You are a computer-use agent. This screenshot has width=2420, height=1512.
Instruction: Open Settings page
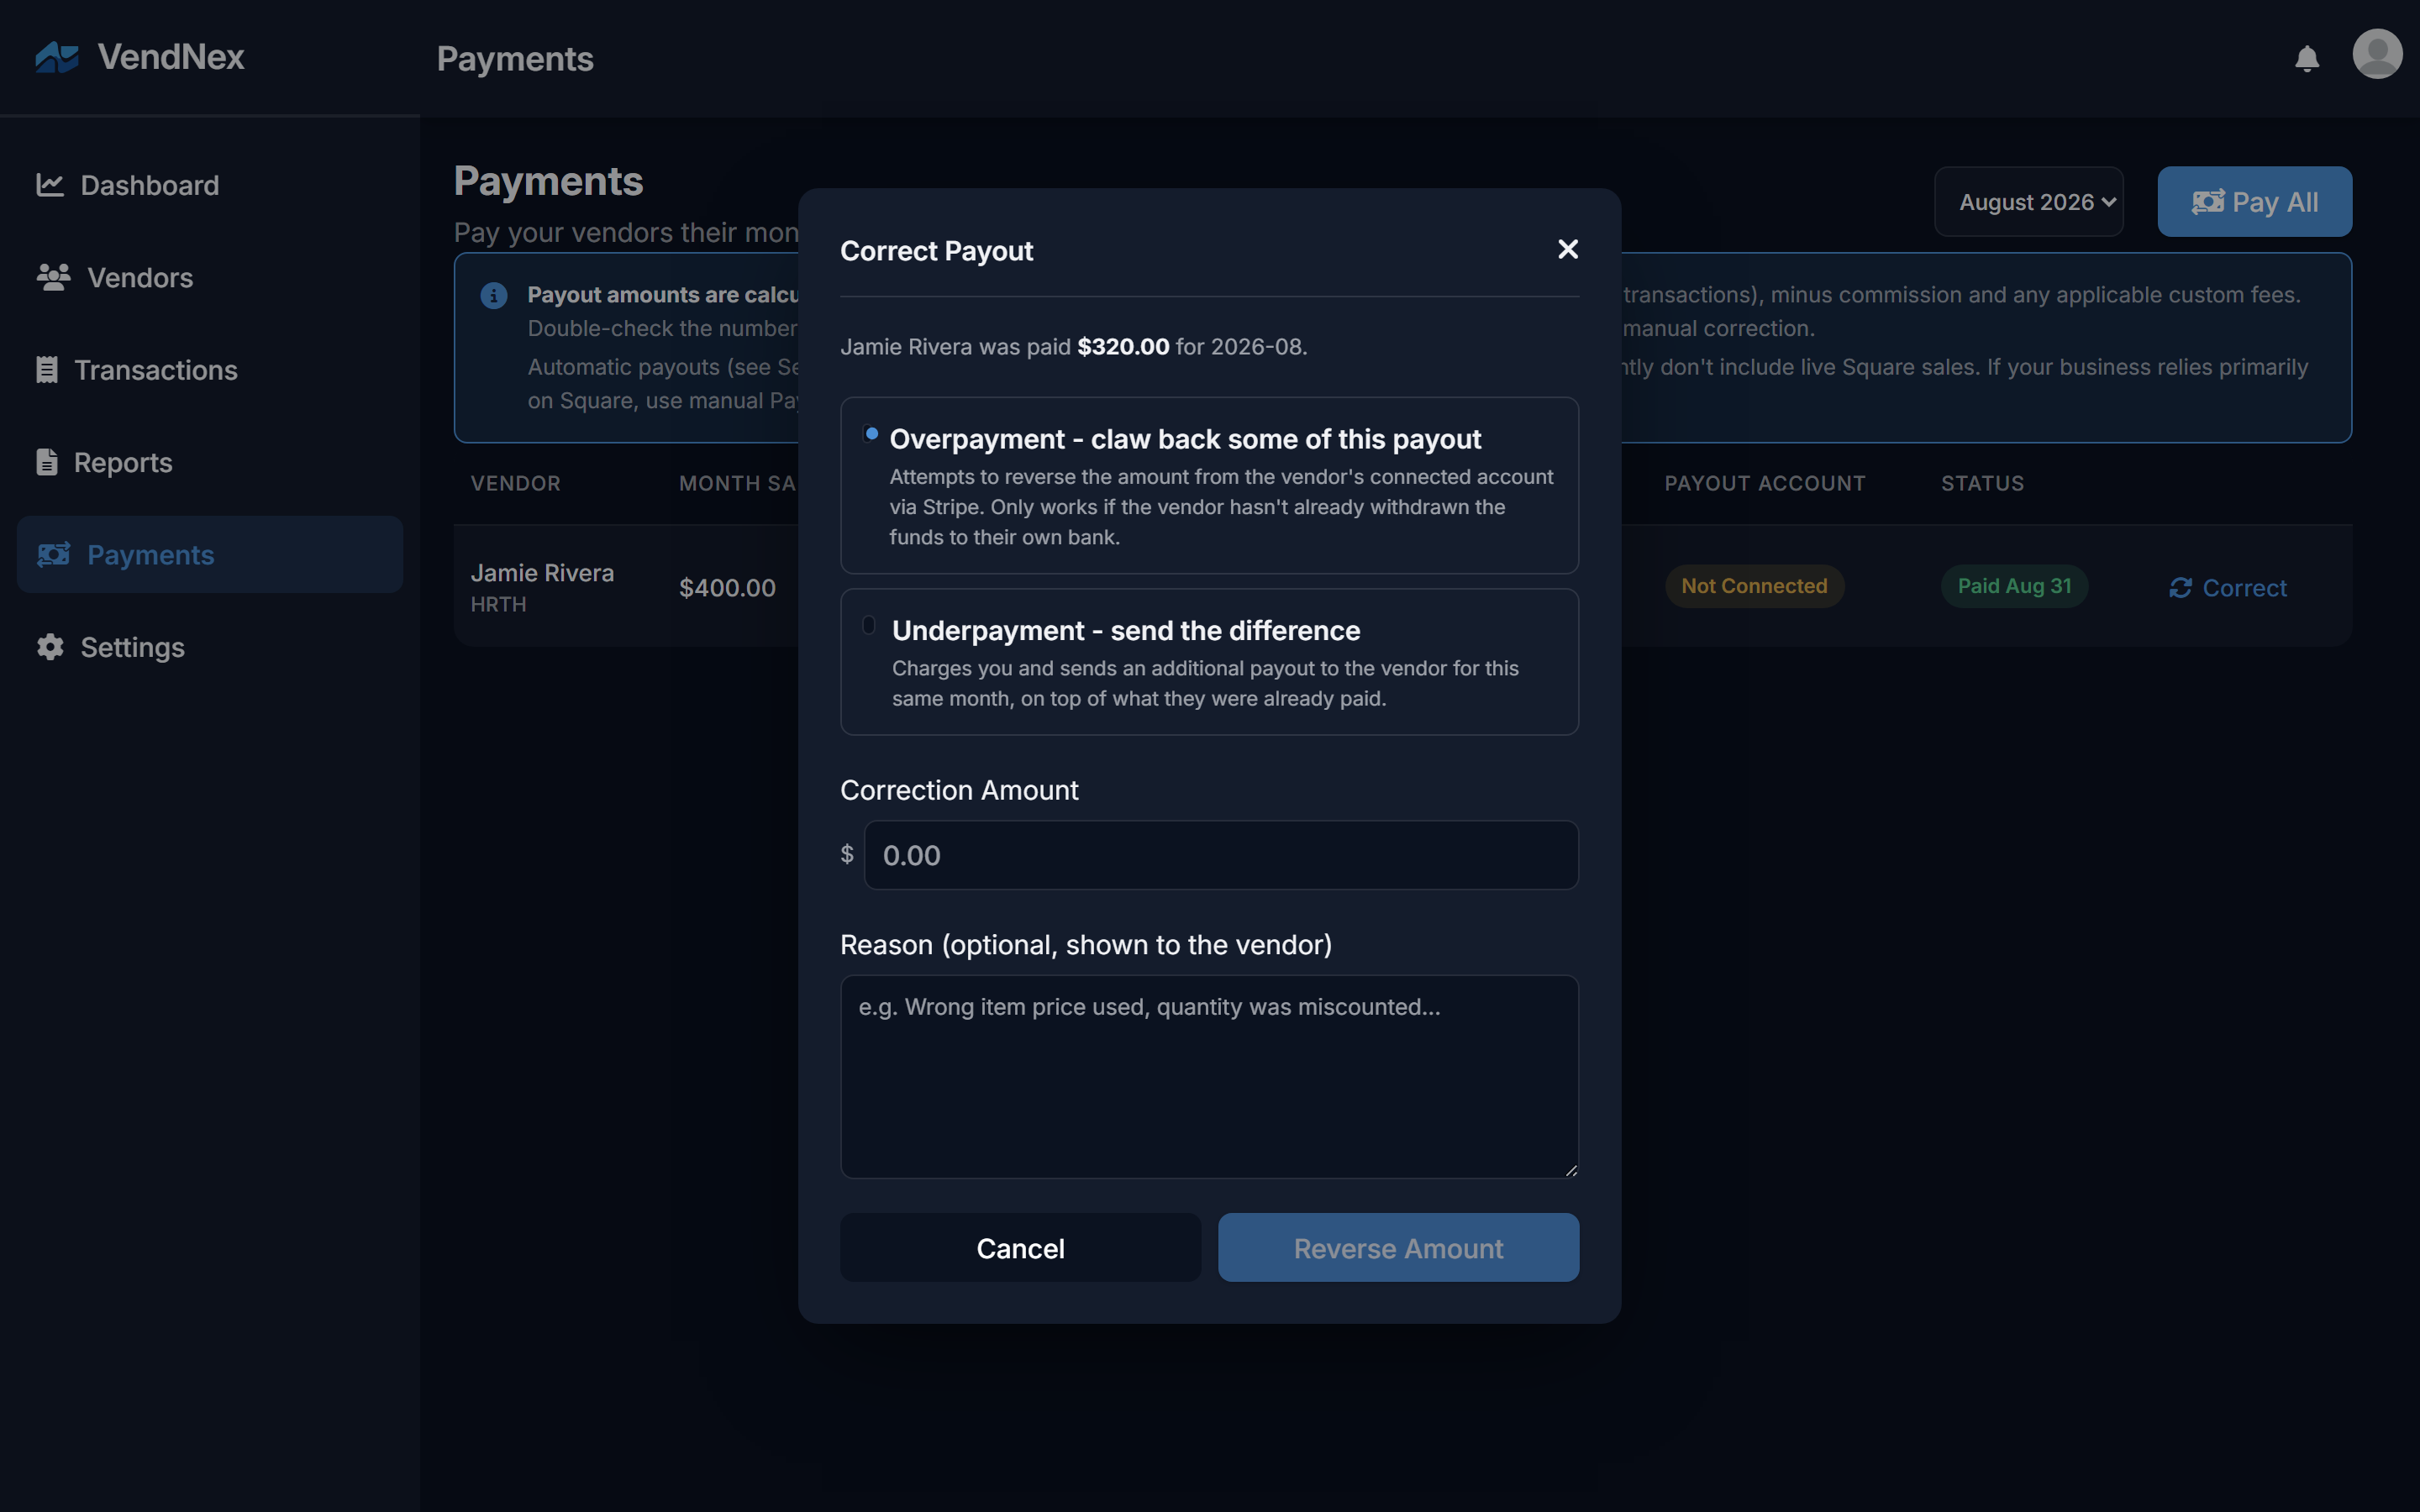[210, 647]
